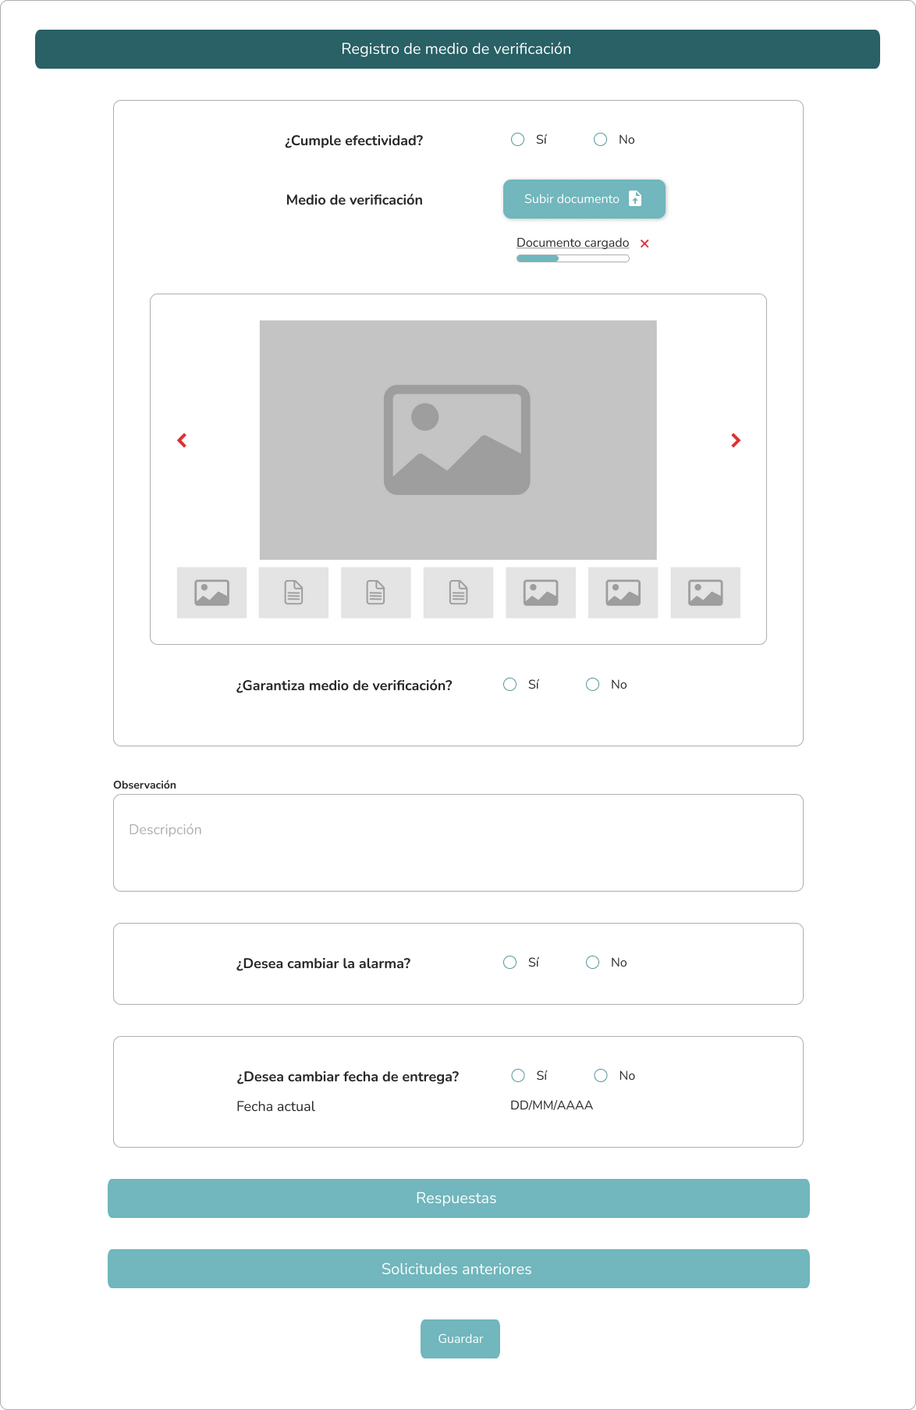
Task: Select the fifth thumbnail, an image icon
Action: click(x=541, y=593)
